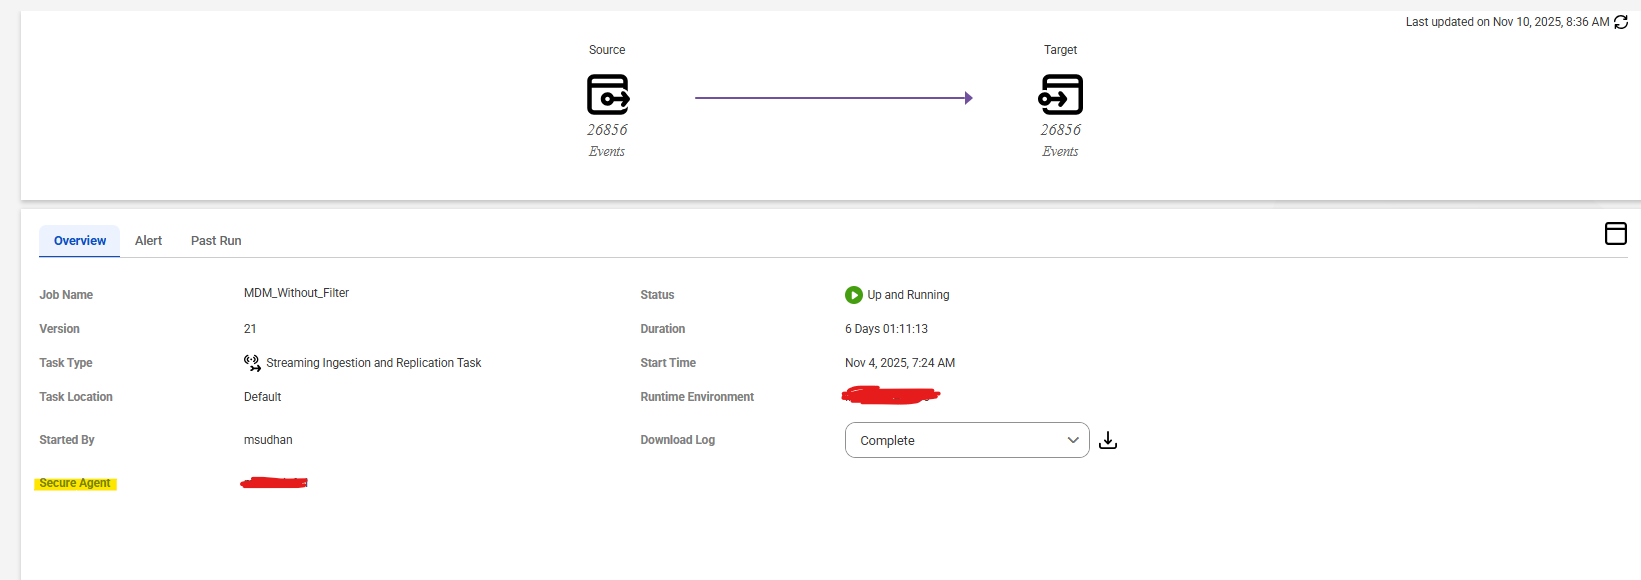Open the Past Run tab

point(216,241)
